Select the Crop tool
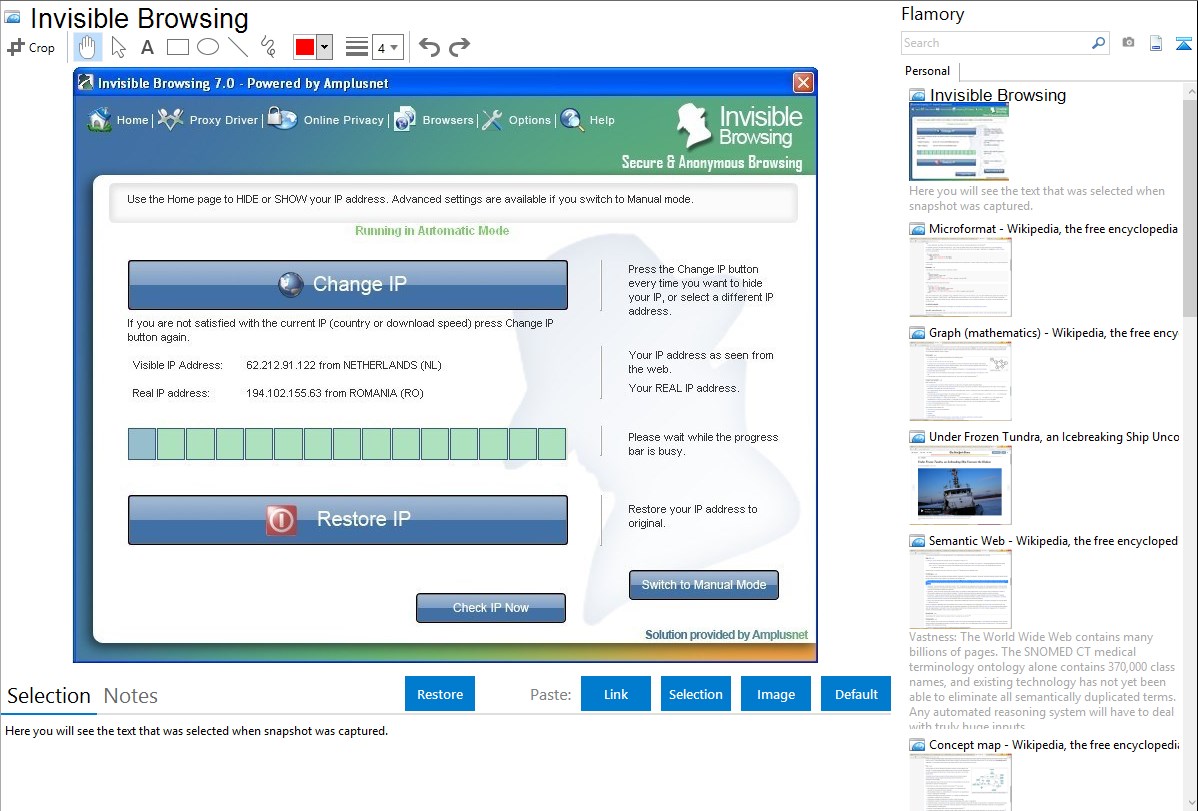Image resolution: width=1198 pixels, height=811 pixels. click(31, 47)
